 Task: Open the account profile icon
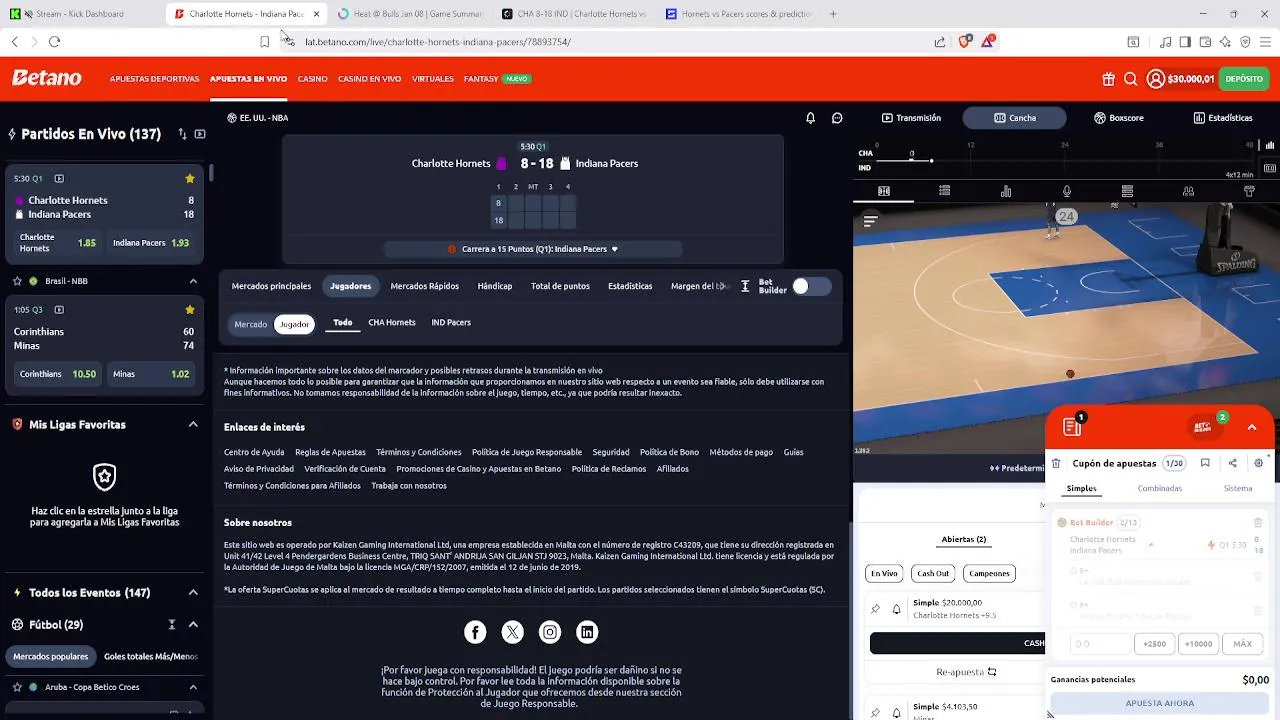coord(1156,79)
